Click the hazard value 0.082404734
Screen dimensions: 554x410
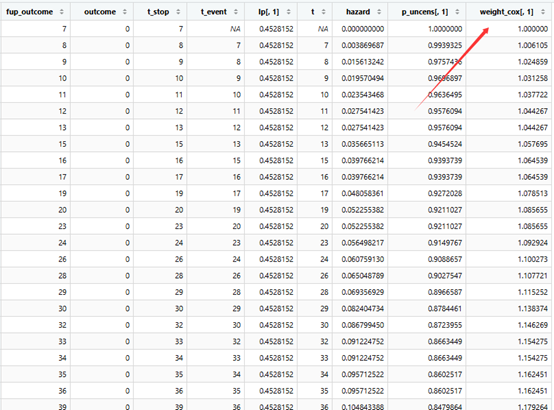coord(363,309)
